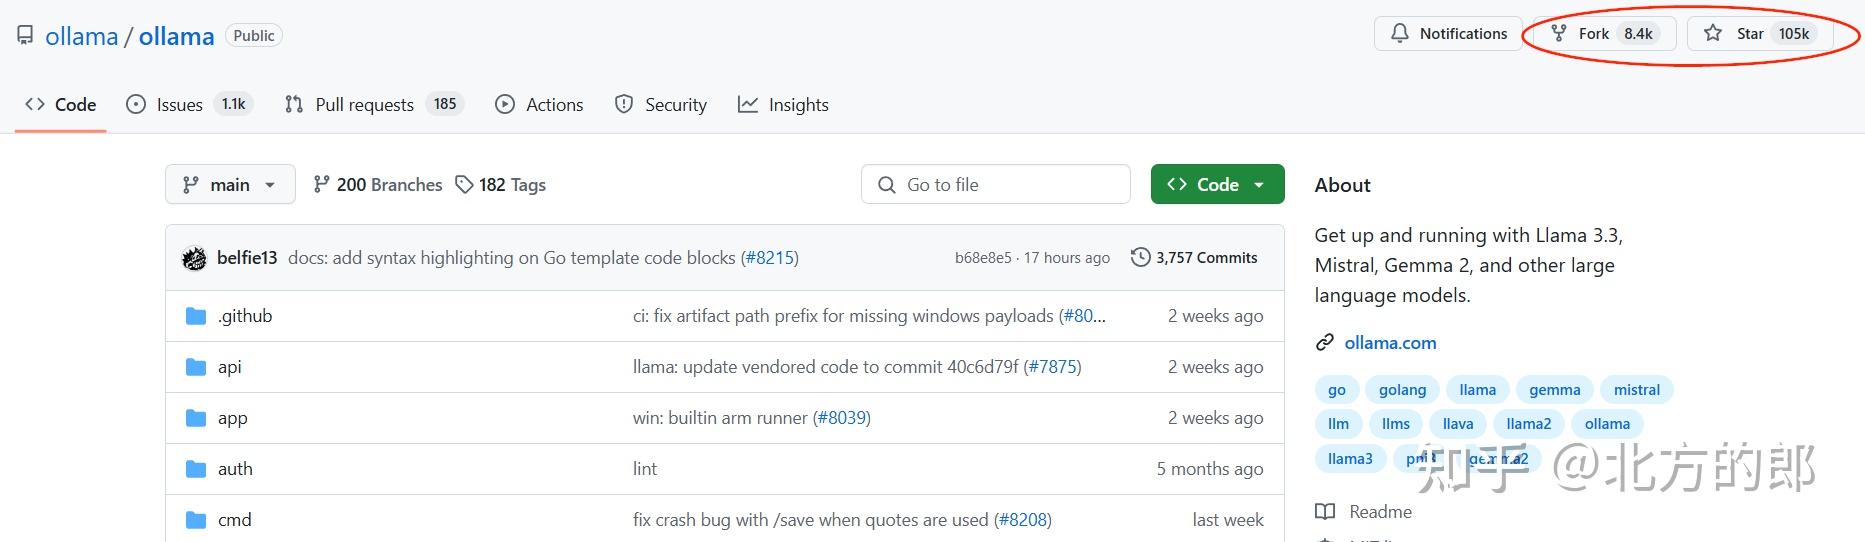This screenshot has width=1865, height=542.
Task: Expand the main branch dropdown
Action: pyautogui.click(x=230, y=185)
